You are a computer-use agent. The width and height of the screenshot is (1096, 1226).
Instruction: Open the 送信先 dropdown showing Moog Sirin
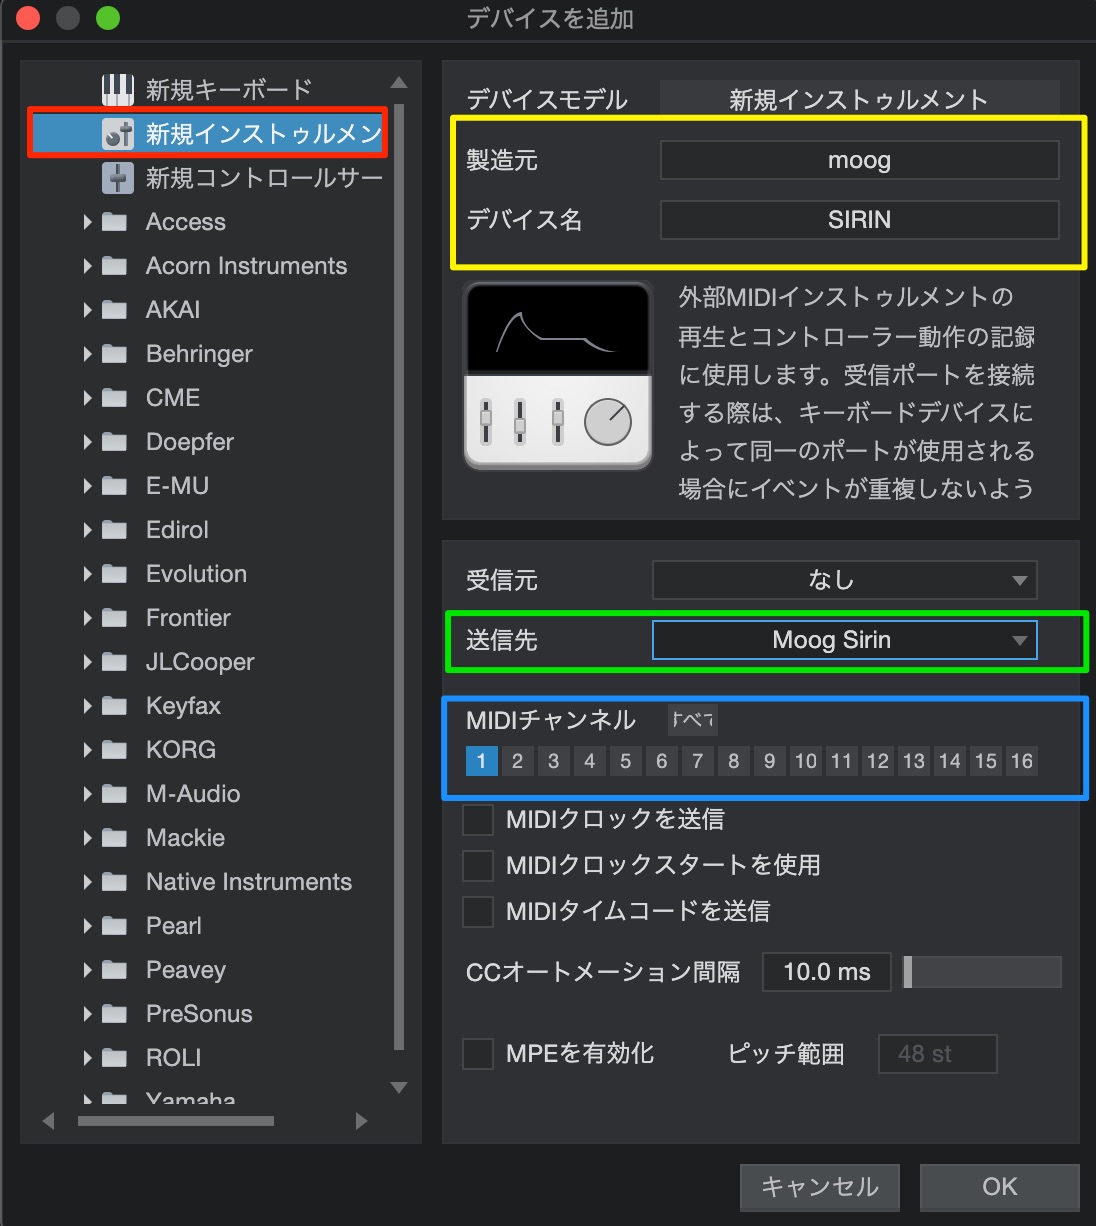(x=845, y=640)
